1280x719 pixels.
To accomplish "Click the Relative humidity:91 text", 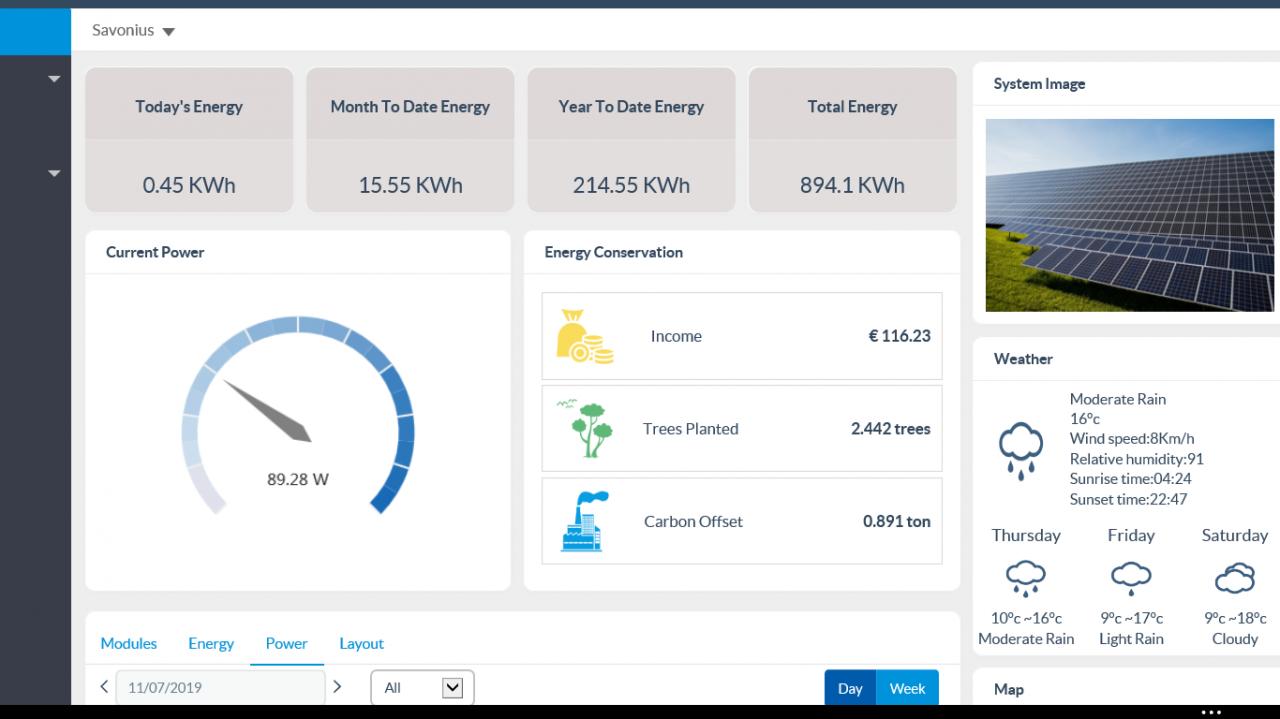I will [x=1136, y=459].
